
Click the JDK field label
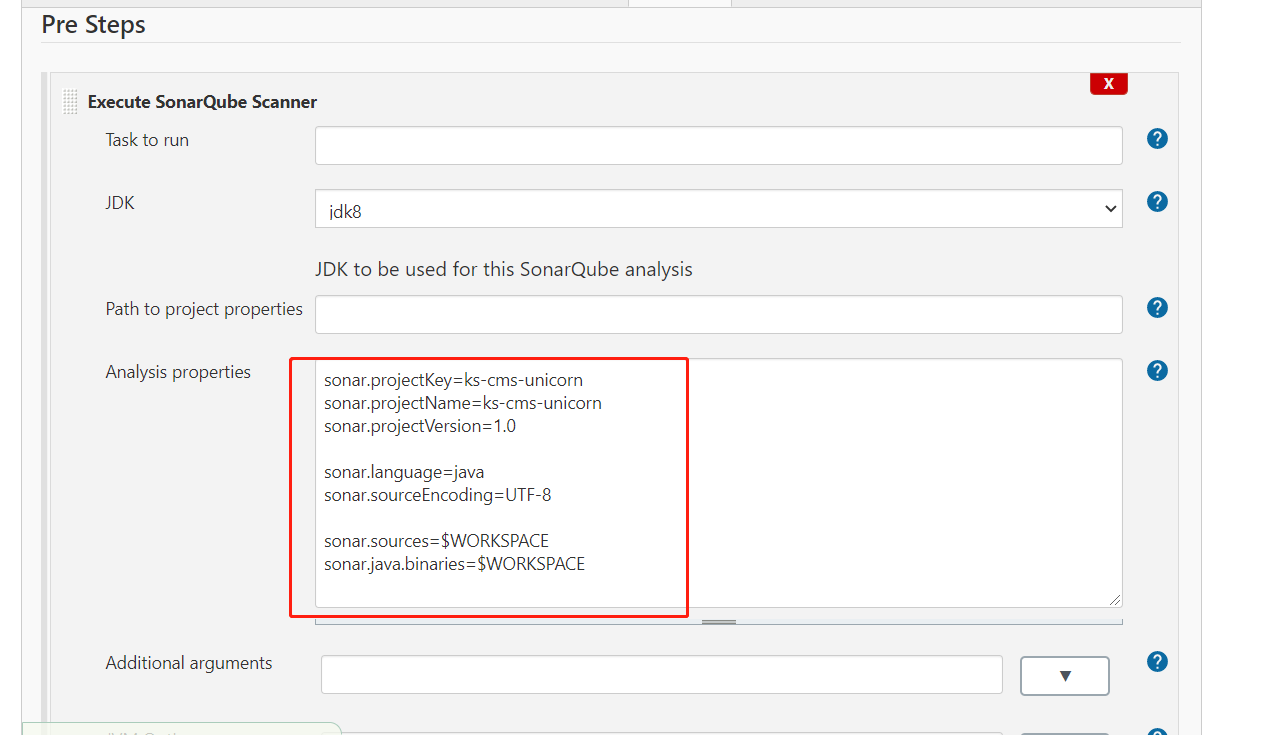120,203
